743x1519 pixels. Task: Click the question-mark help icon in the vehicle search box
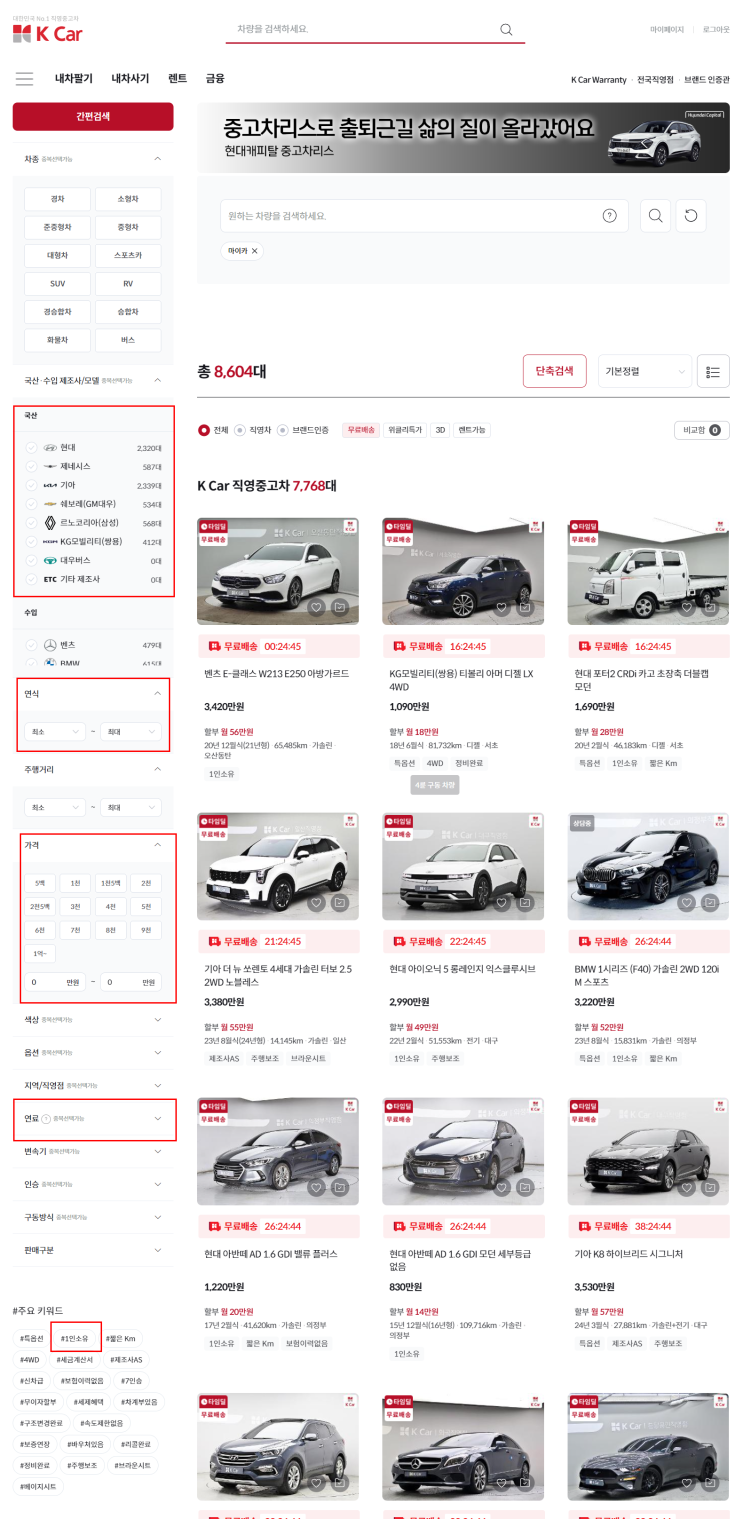click(610, 216)
